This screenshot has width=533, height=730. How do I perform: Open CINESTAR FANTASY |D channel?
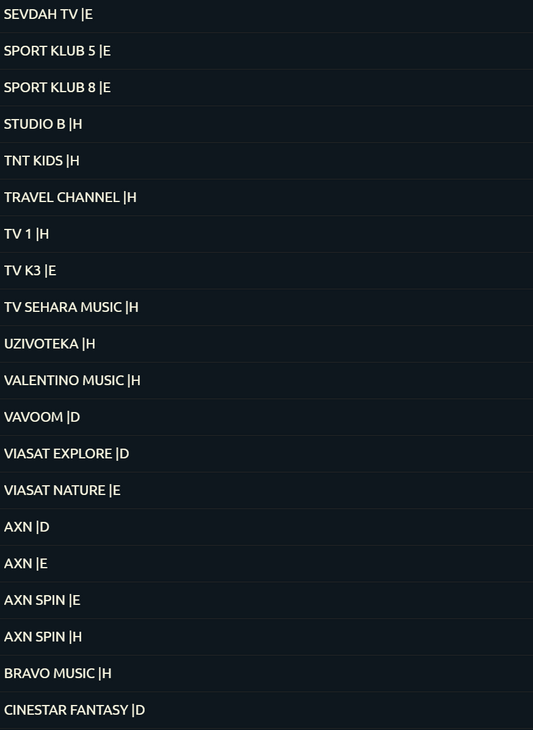pyautogui.click(x=266, y=710)
